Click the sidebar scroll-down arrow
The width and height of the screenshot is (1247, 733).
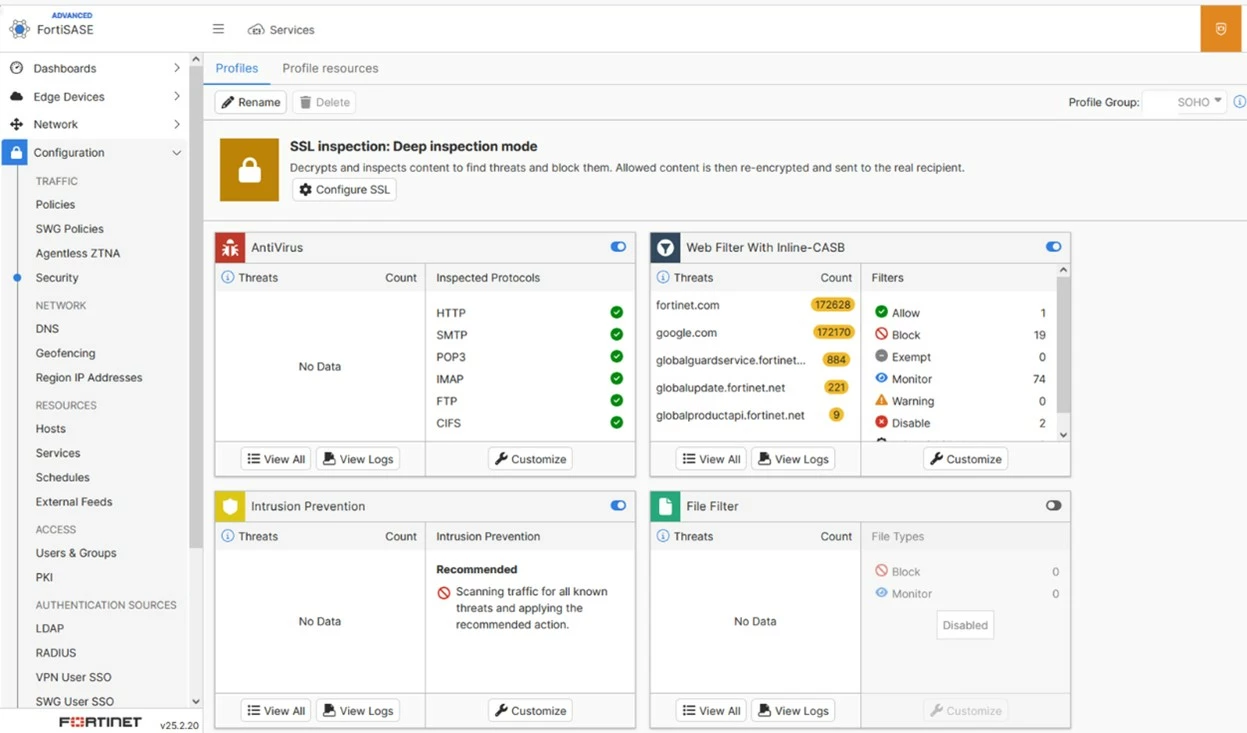point(195,702)
